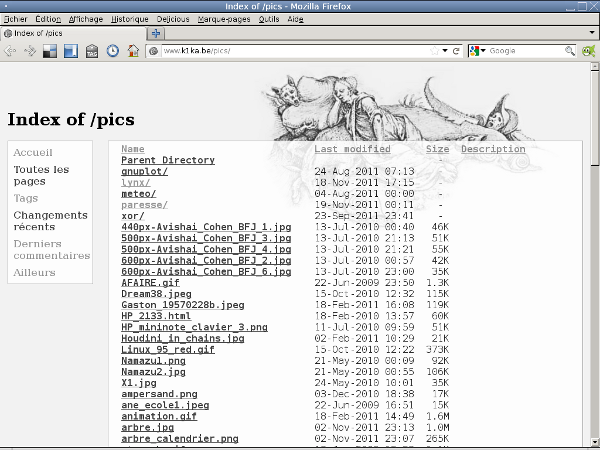Open the Tags sidebar link

pos(26,198)
